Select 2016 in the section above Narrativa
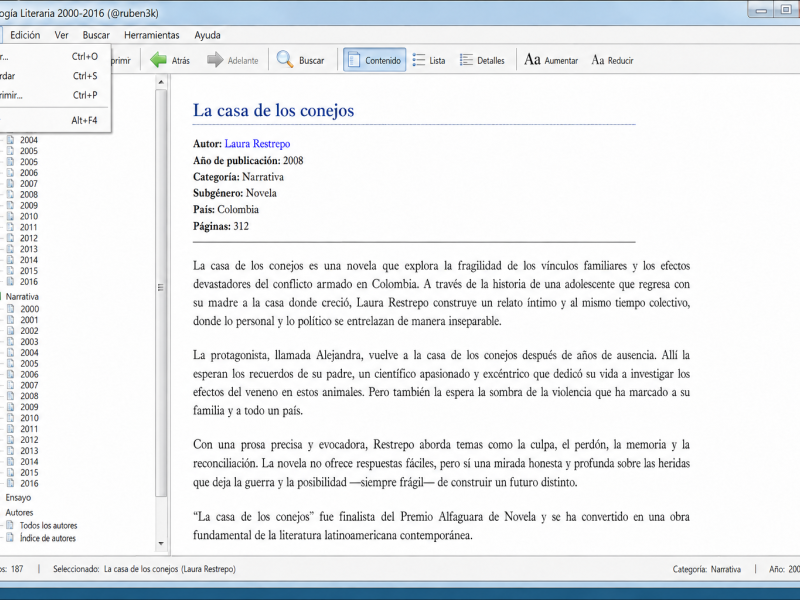The image size is (800, 600). (29, 282)
